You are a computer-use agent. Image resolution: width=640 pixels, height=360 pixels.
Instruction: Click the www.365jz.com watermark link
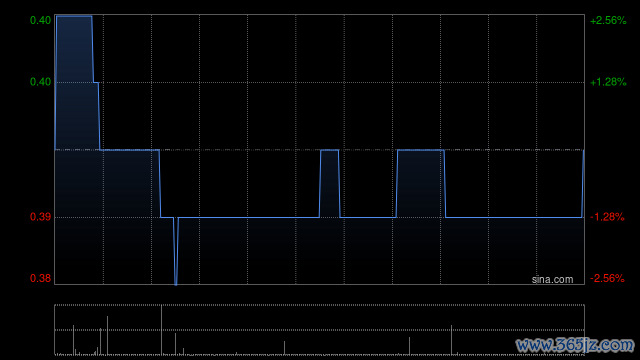click(x=575, y=345)
